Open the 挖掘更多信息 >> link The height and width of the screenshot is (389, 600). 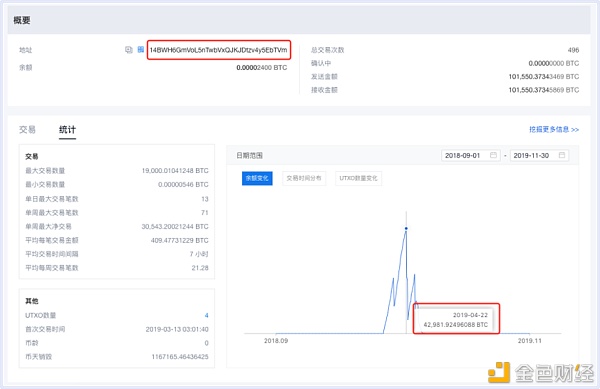point(554,130)
